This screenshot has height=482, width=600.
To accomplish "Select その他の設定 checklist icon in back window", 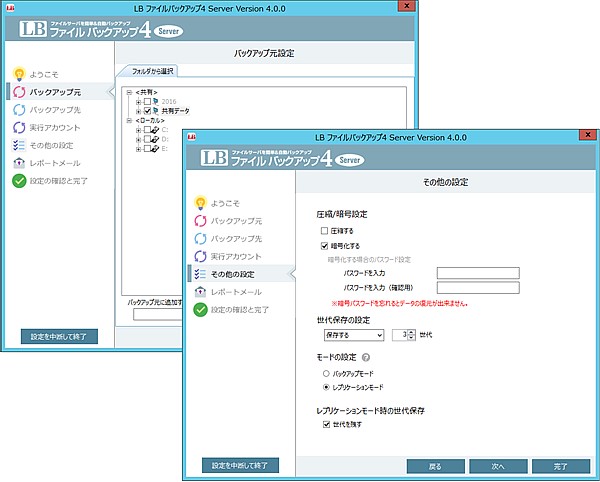I will (19, 146).
